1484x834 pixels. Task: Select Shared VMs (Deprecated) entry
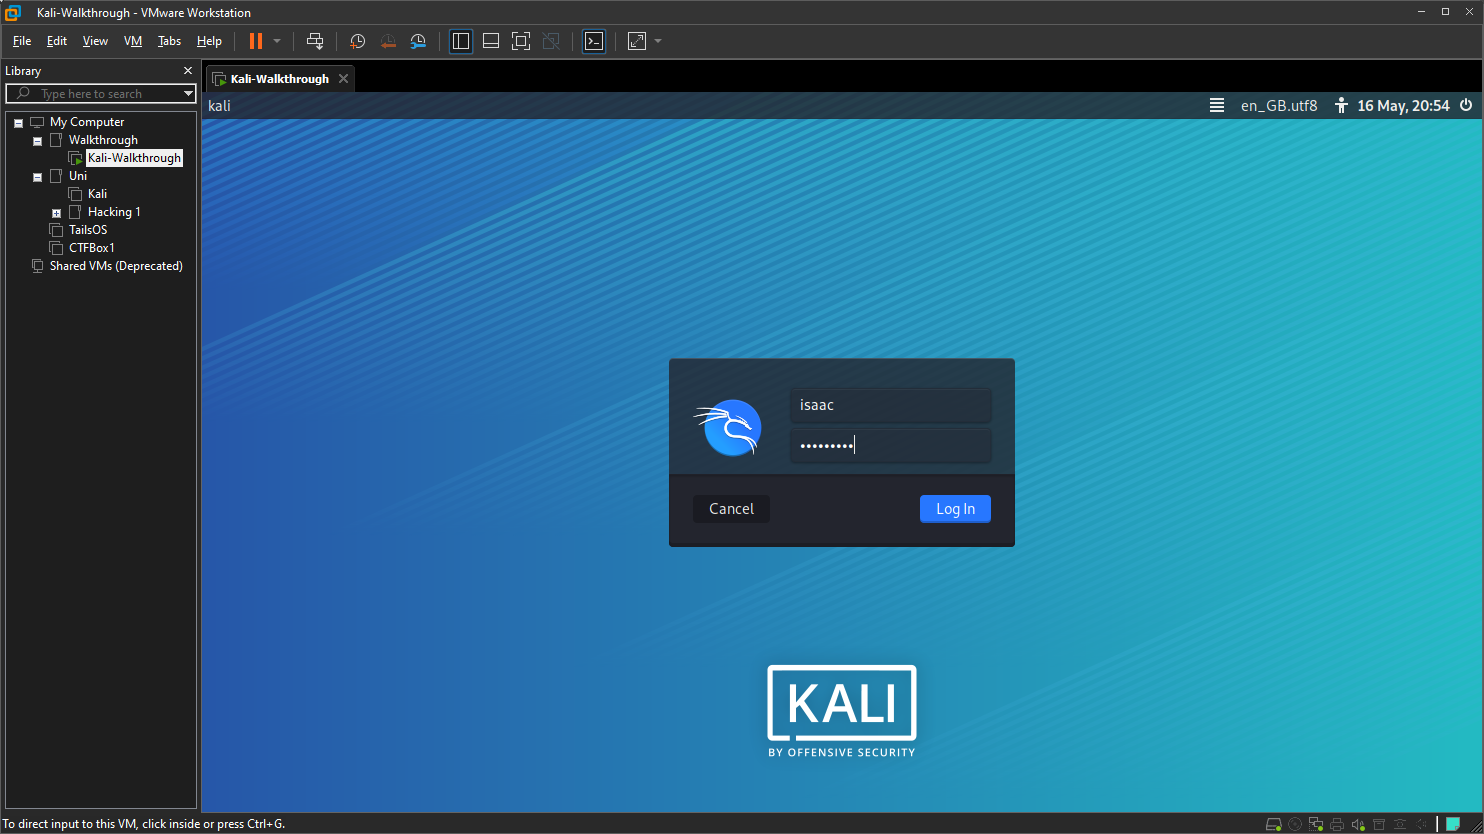(x=116, y=266)
